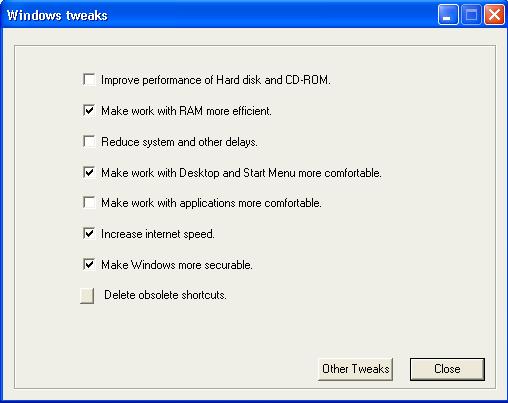The height and width of the screenshot is (403, 508).
Task: Click the maximize icon in the title bar
Action: click(471, 15)
